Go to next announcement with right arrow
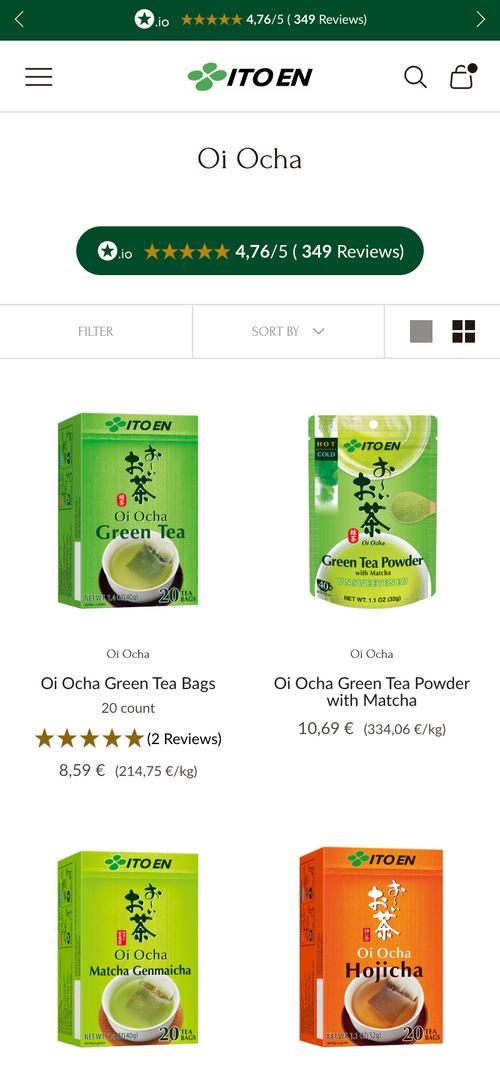This screenshot has height=1078, width=500. (480, 19)
